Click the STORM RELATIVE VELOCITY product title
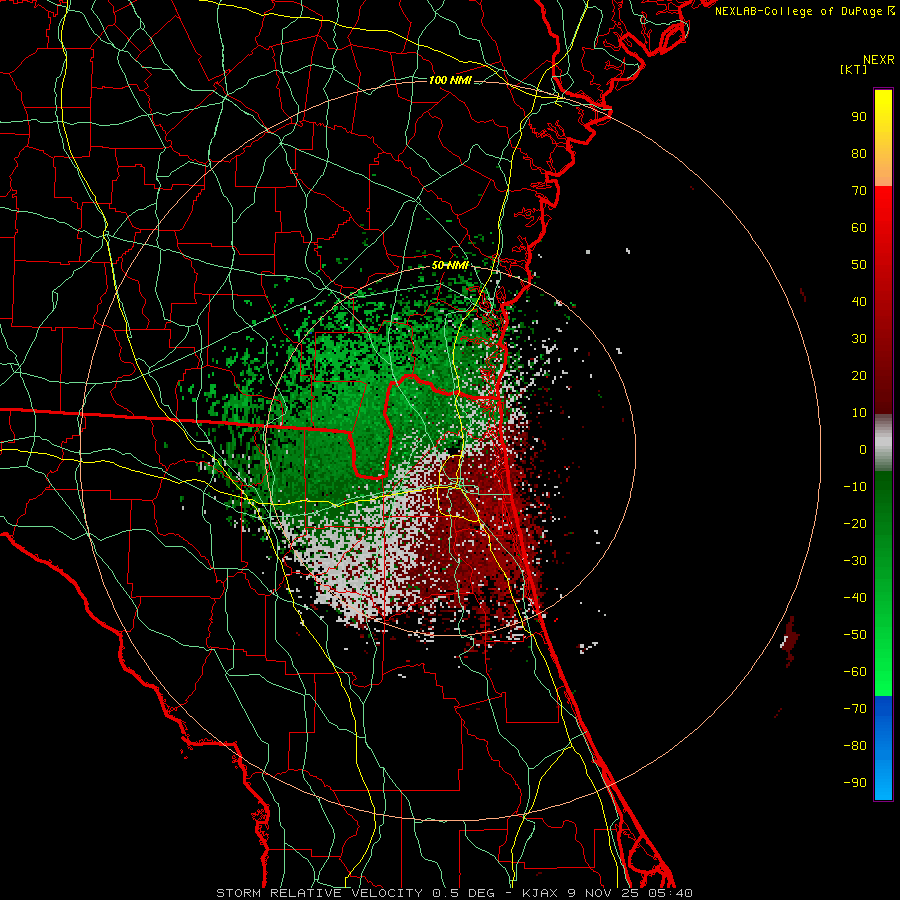The height and width of the screenshot is (900, 900). [x=319, y=893]
